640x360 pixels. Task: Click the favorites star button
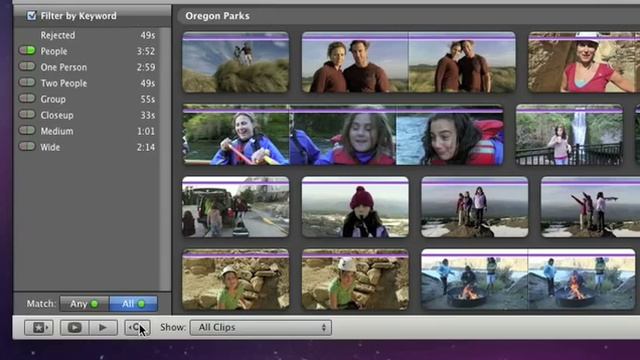[39, 327]
